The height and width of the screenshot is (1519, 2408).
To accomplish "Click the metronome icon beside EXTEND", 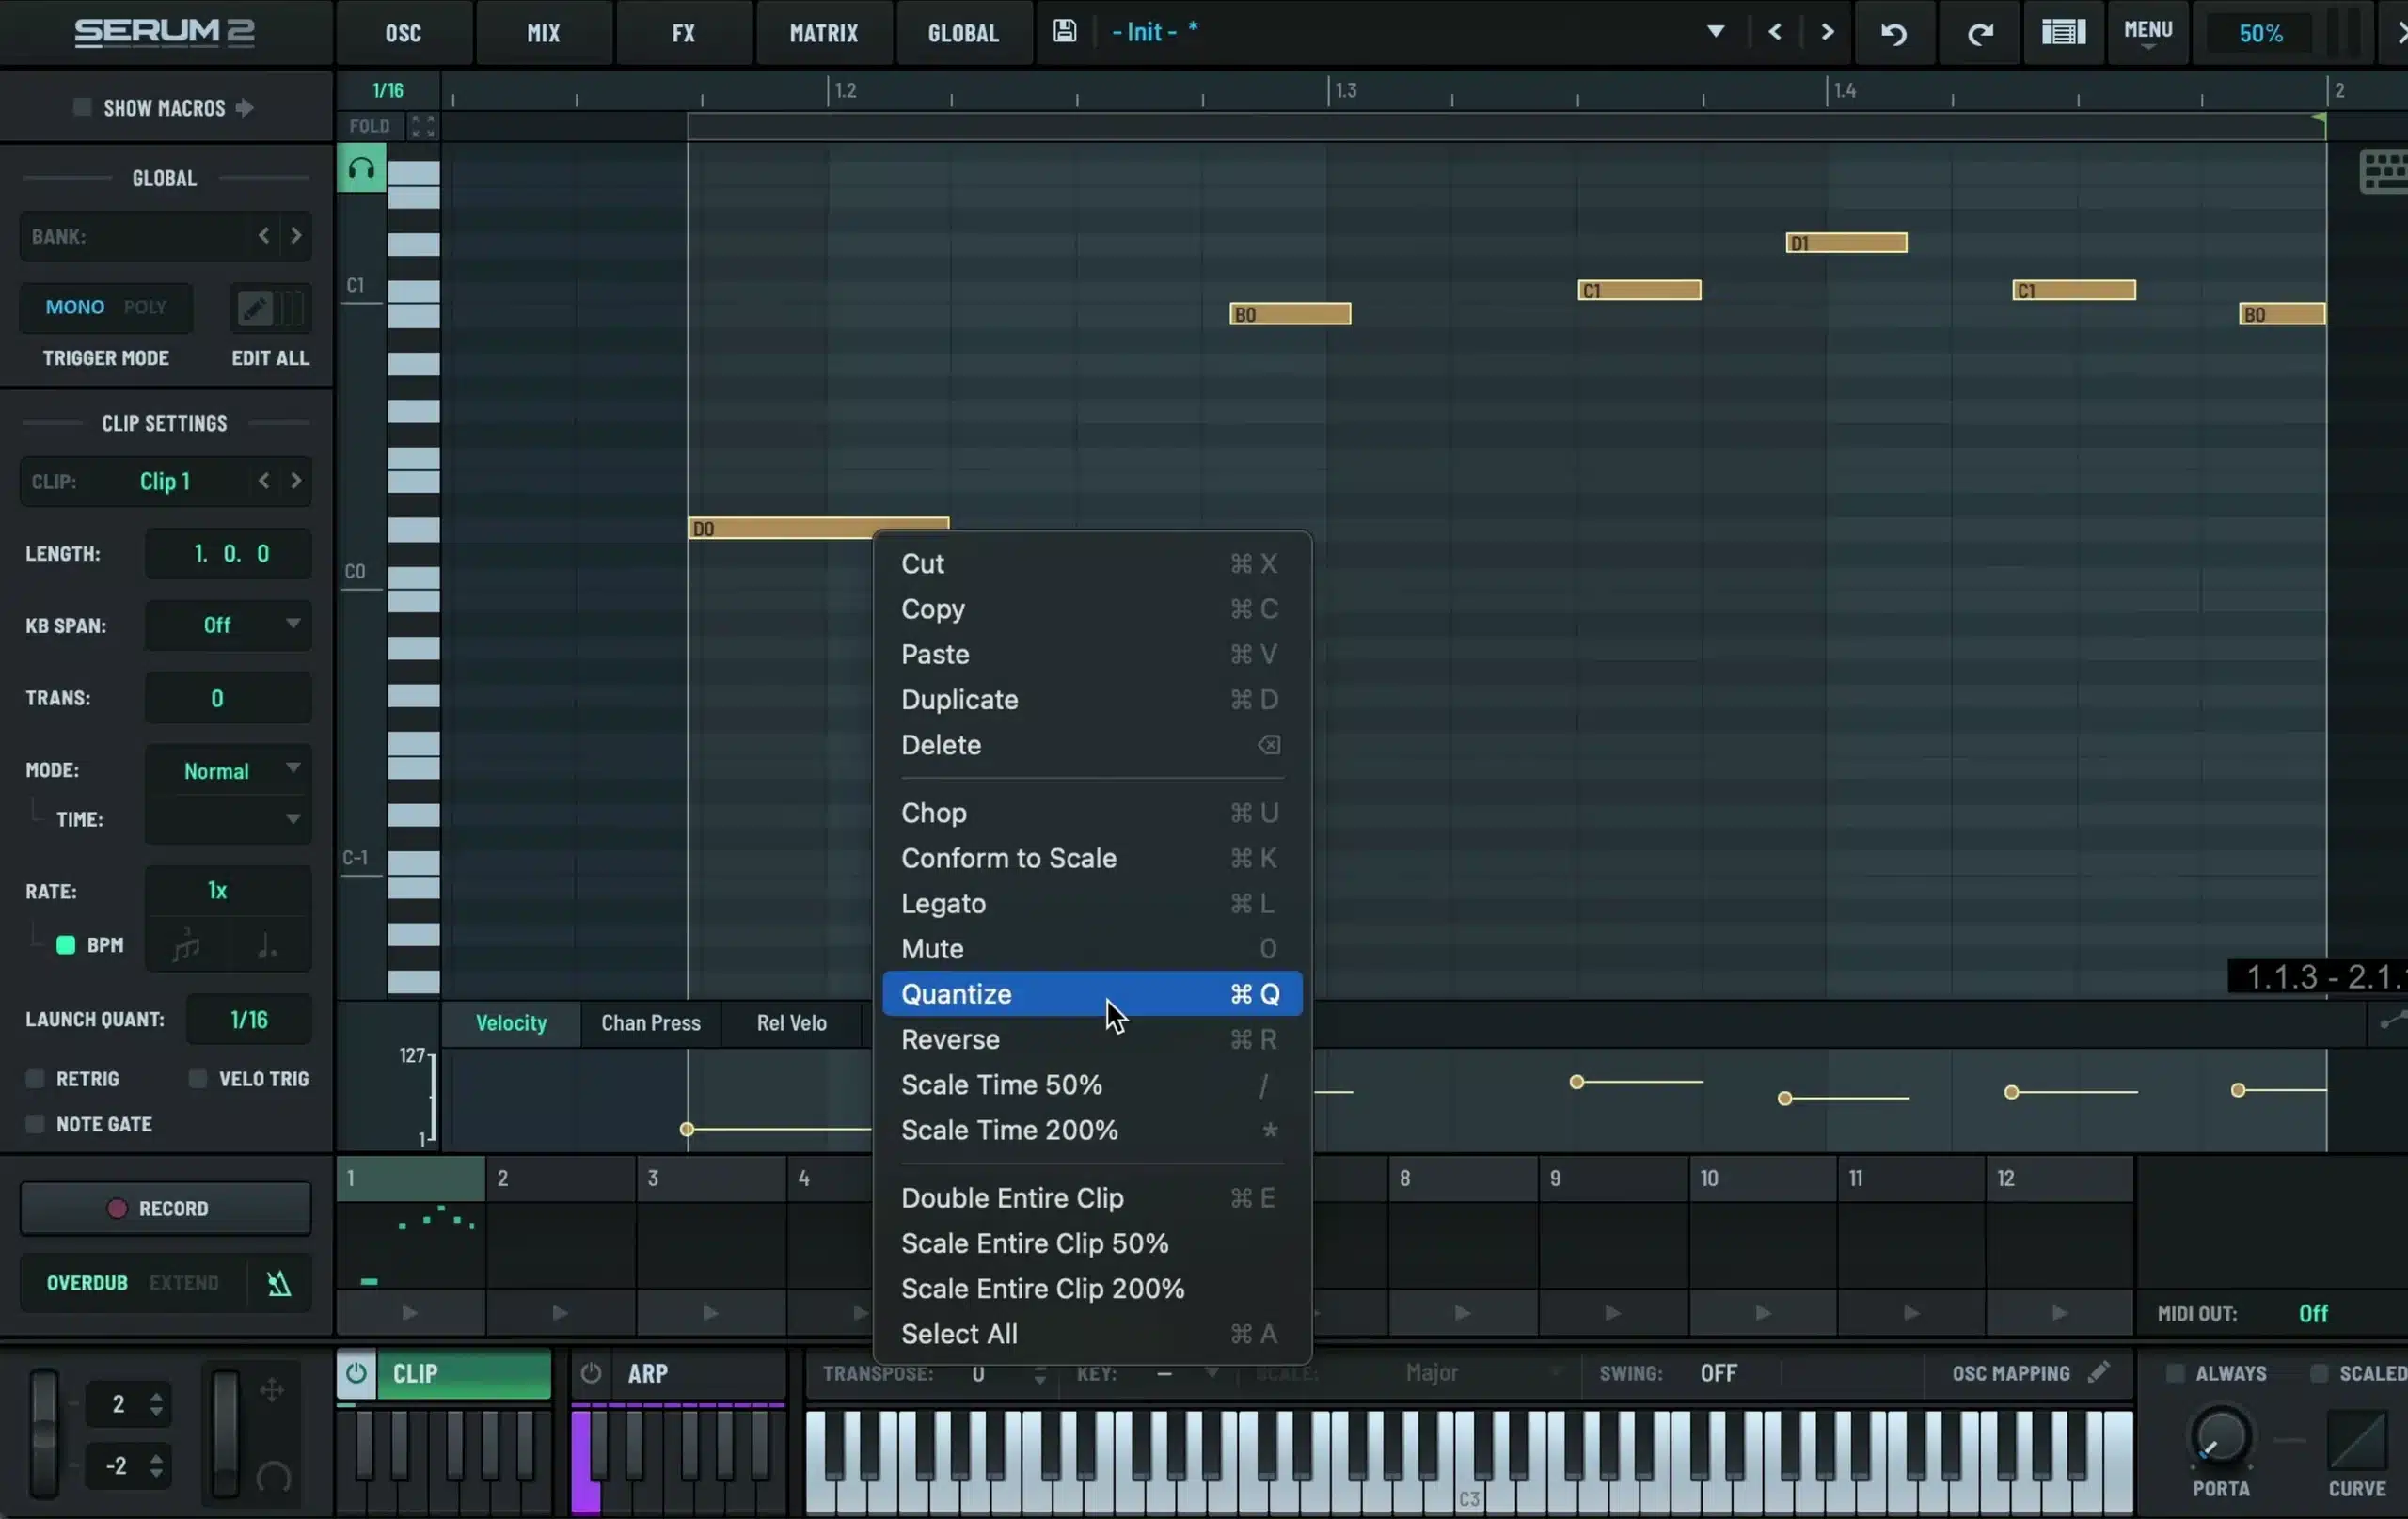I will pos(279,1283).
